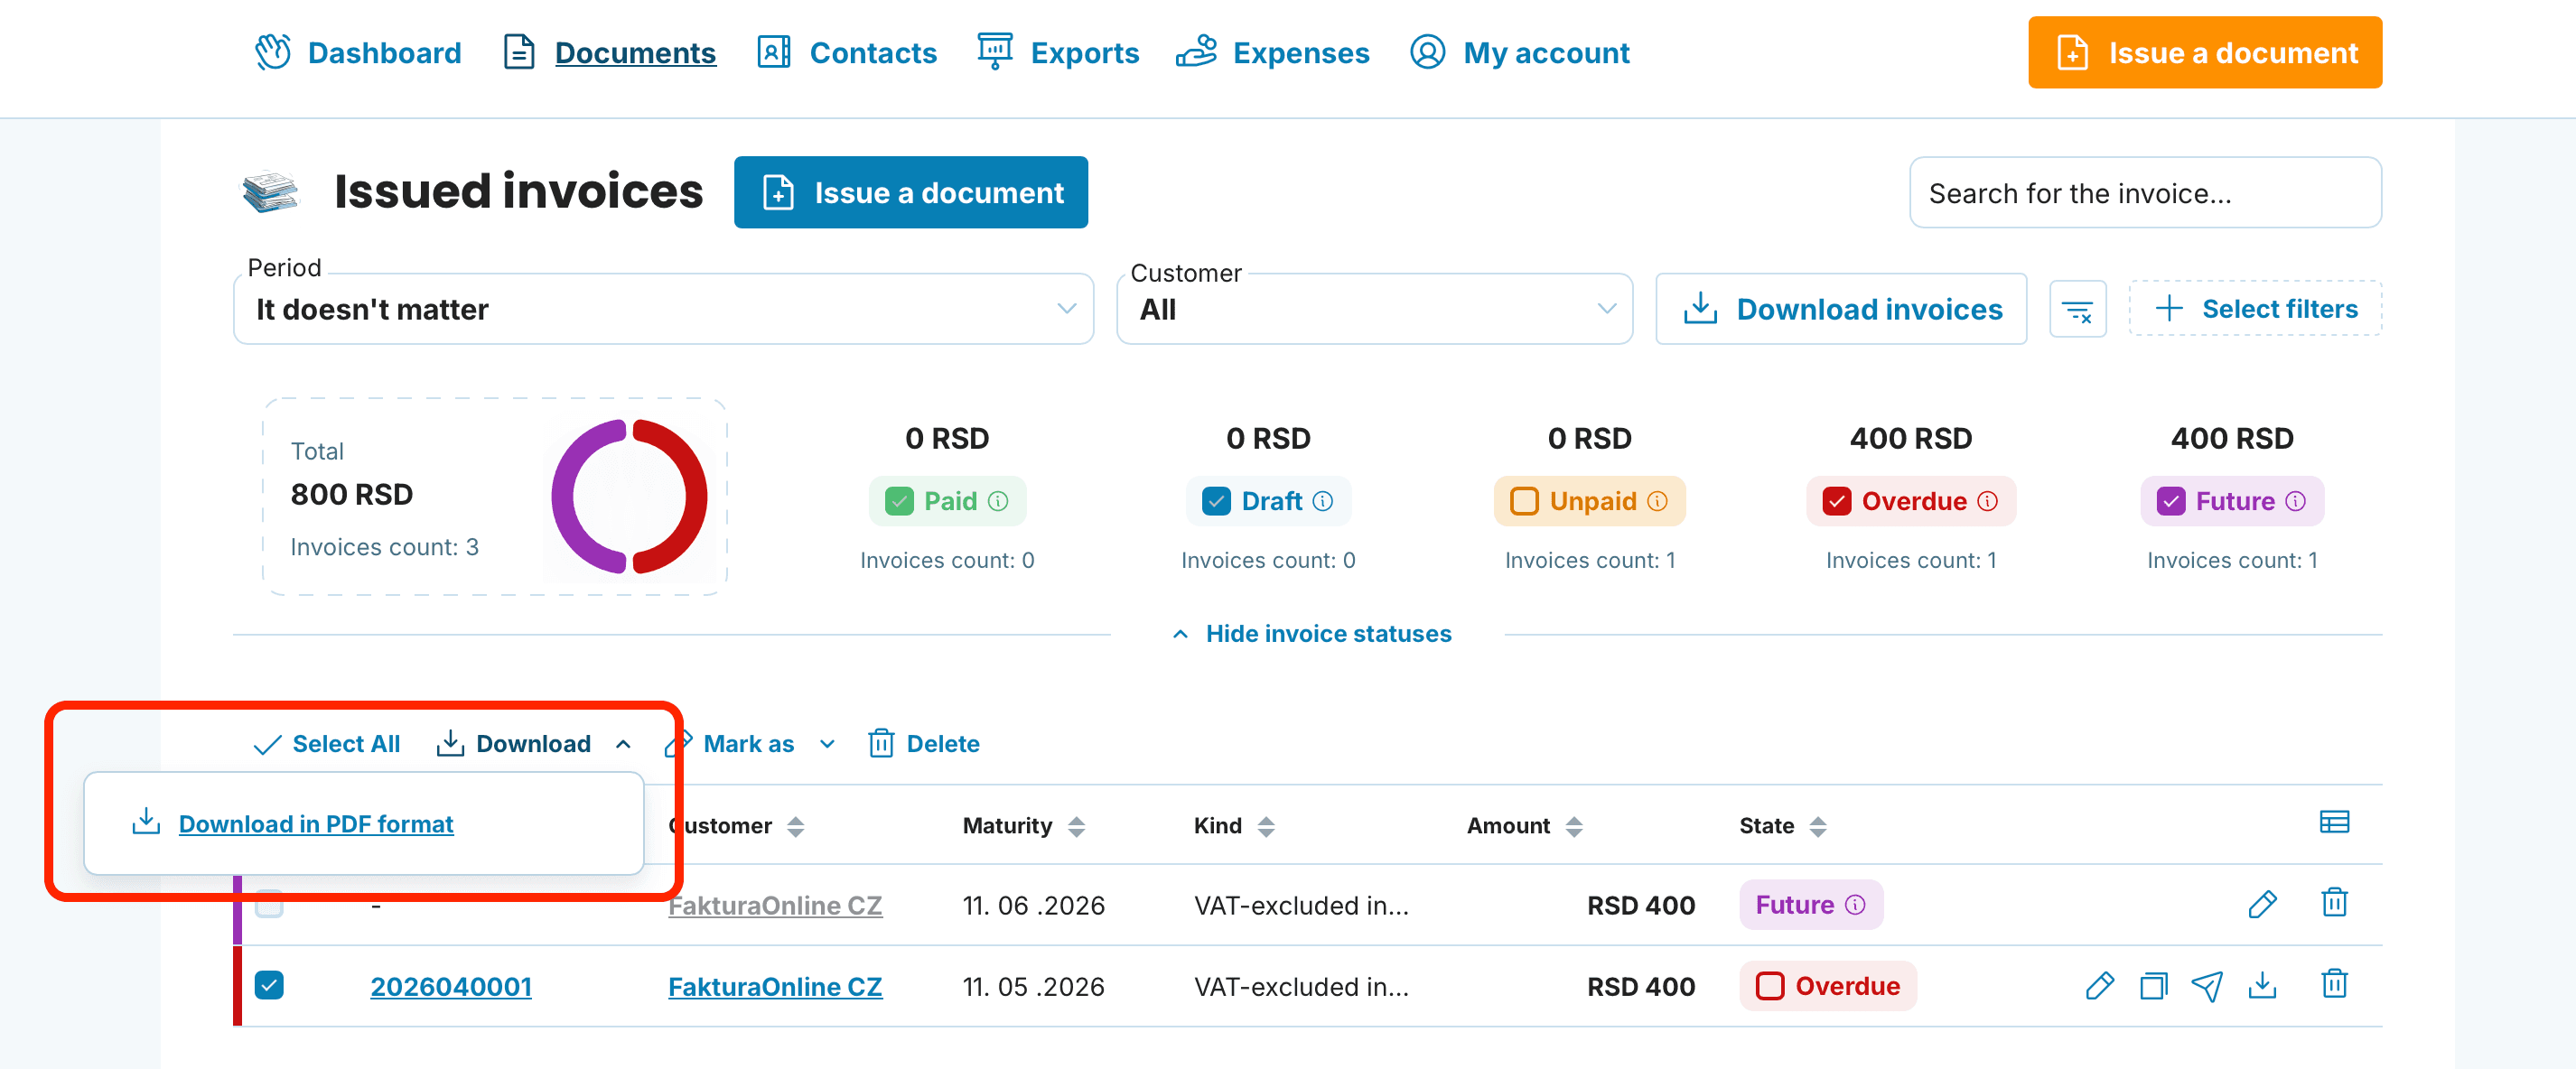2576x1069 pixels.
Task: Click the clear filters icon
Action: point(2077,310)
